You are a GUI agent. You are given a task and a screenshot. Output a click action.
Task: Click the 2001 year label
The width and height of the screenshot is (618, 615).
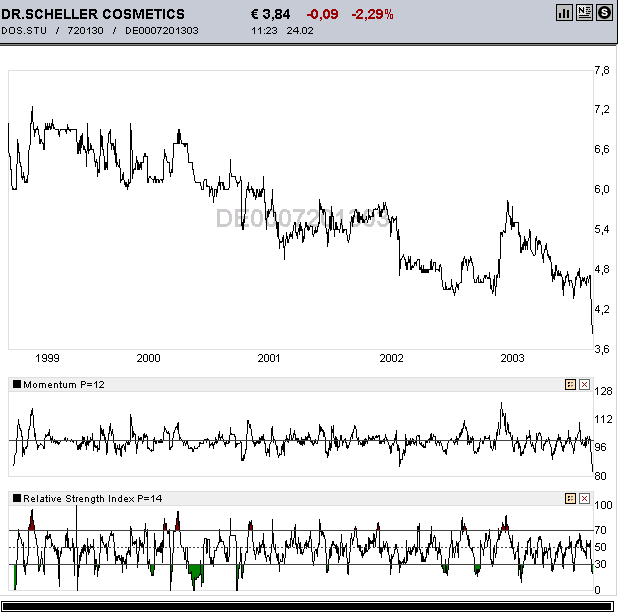click(269, 358)
